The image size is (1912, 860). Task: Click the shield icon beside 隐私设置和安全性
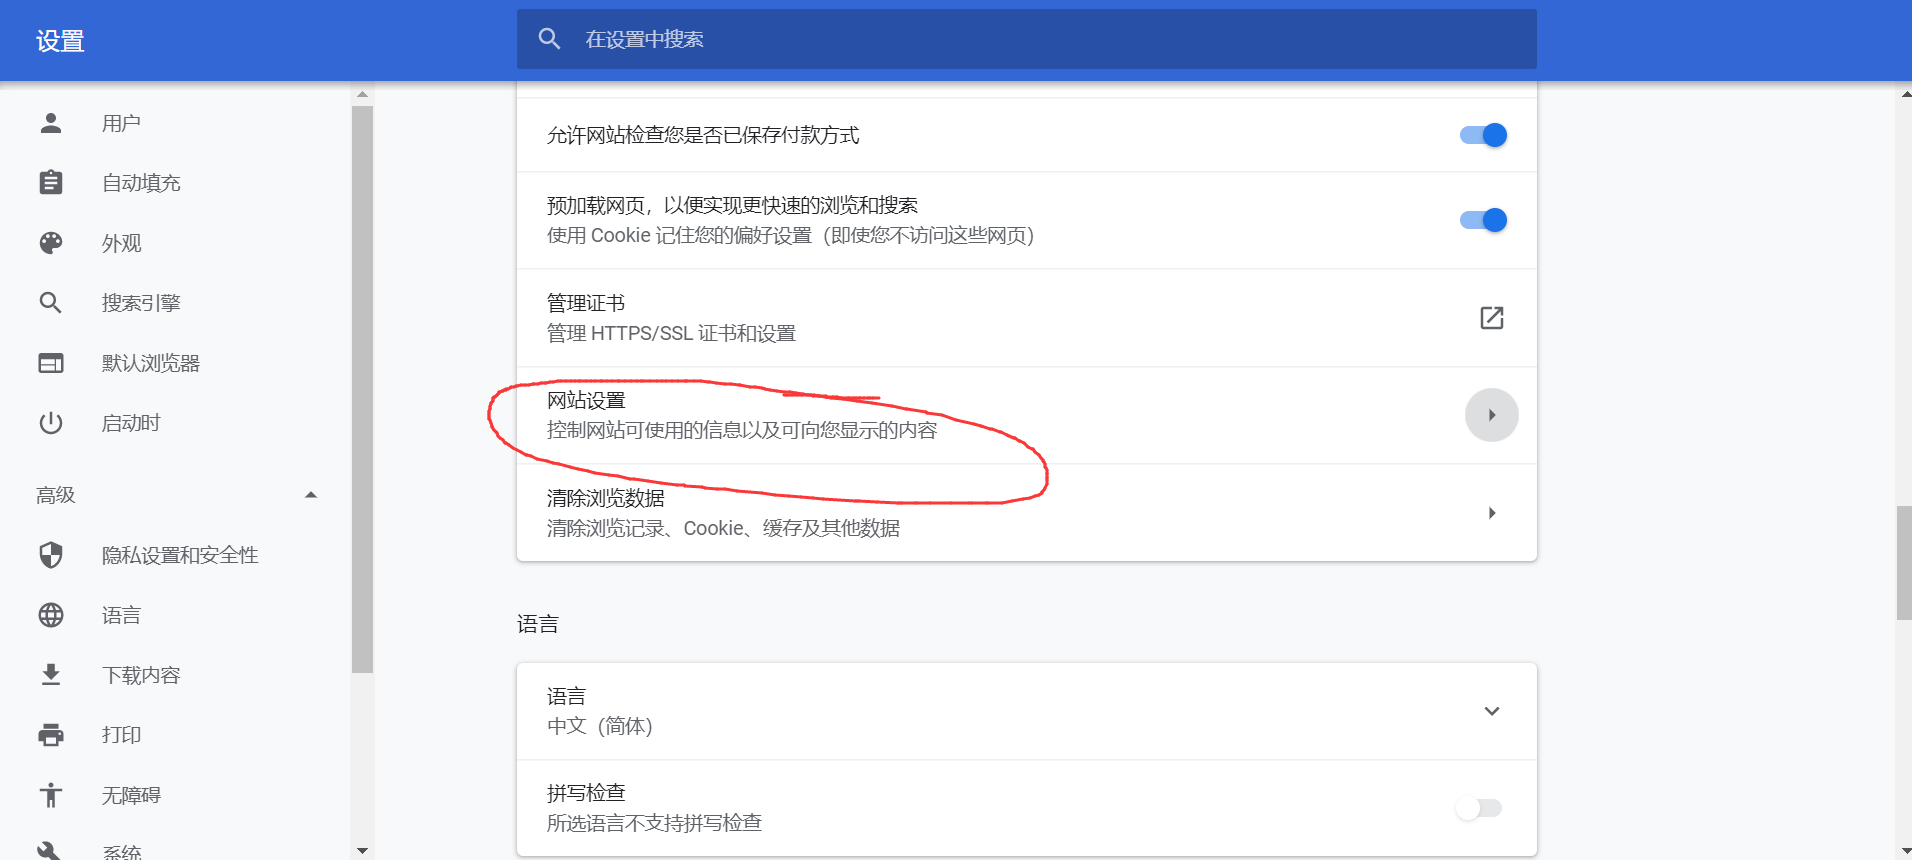pyautogui.click(x=51, y=555)
